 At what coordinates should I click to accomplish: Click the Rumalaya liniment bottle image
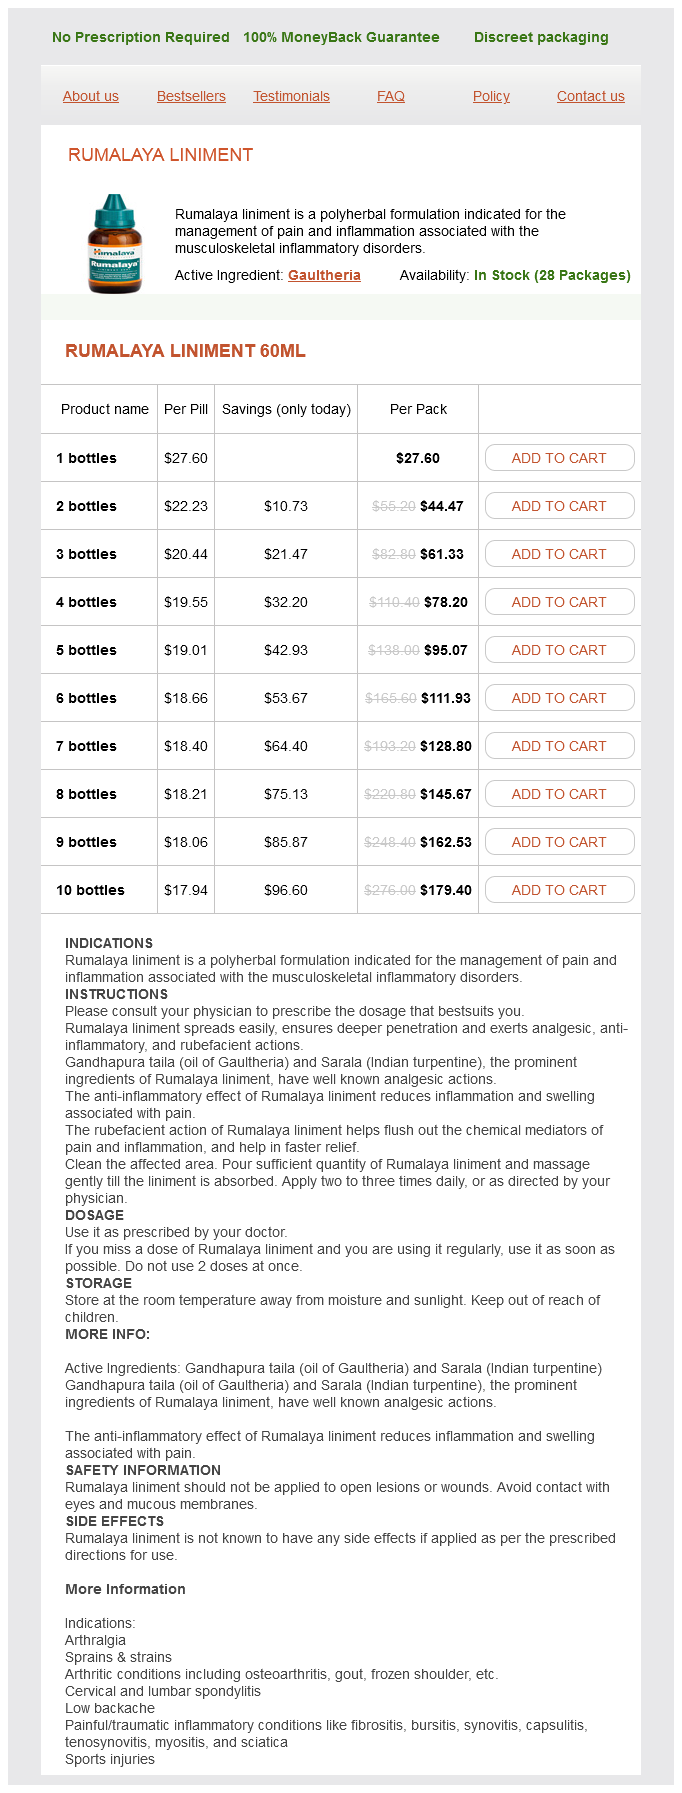115,244
